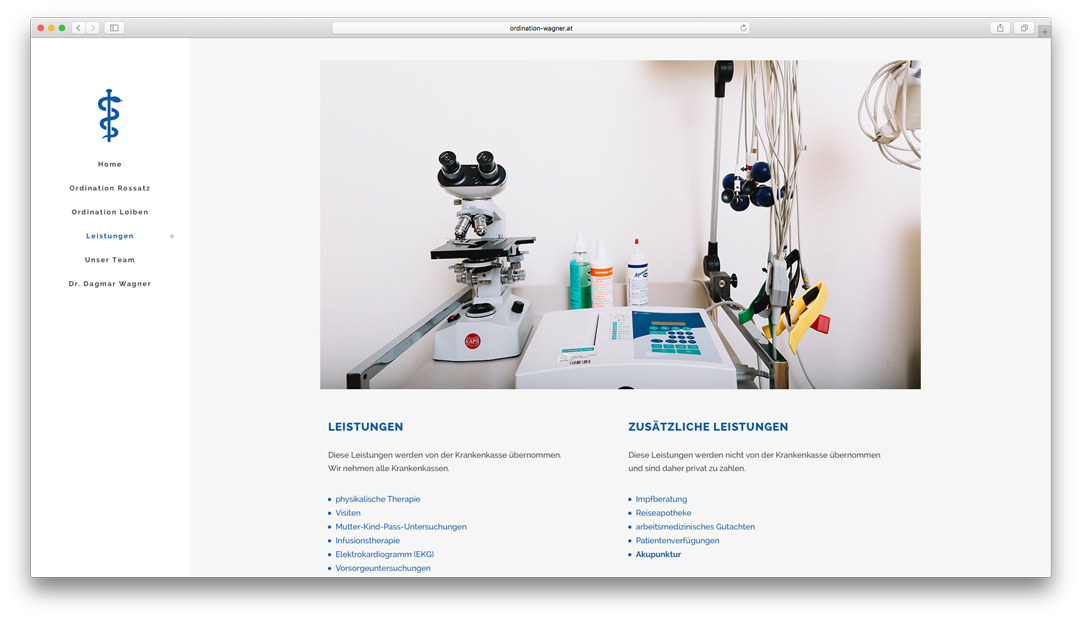Go to Home in sidebar menu
1080x619 pixels.
click(110, 164)
